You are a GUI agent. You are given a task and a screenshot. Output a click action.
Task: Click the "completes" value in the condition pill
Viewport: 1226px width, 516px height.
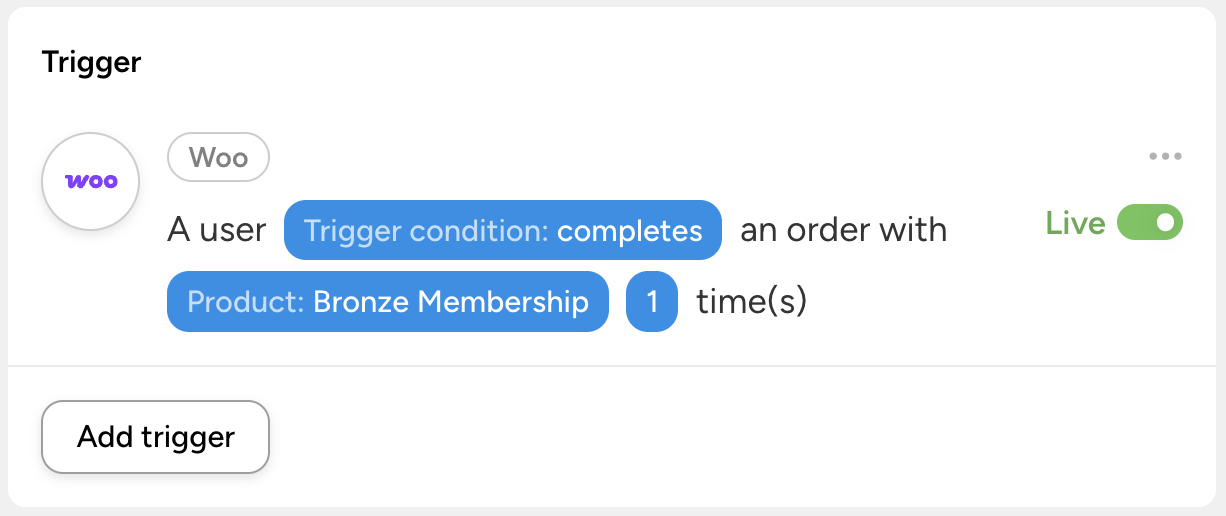click(629, 231)
